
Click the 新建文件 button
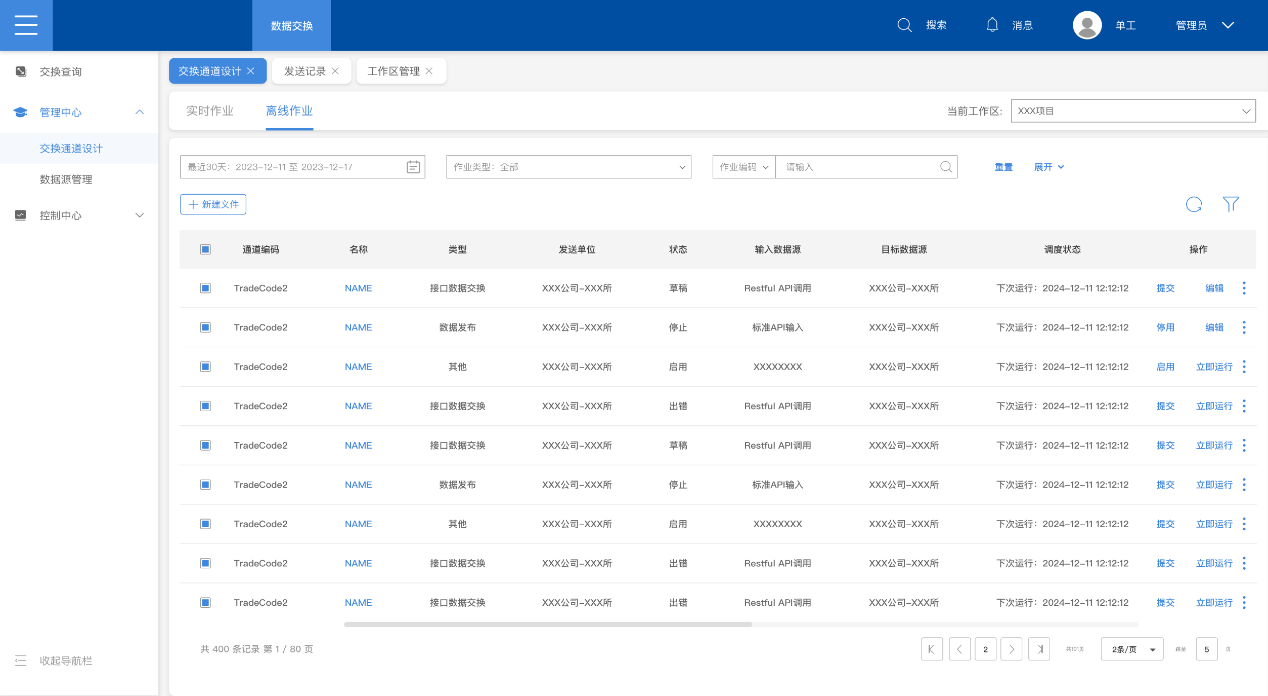213,204
